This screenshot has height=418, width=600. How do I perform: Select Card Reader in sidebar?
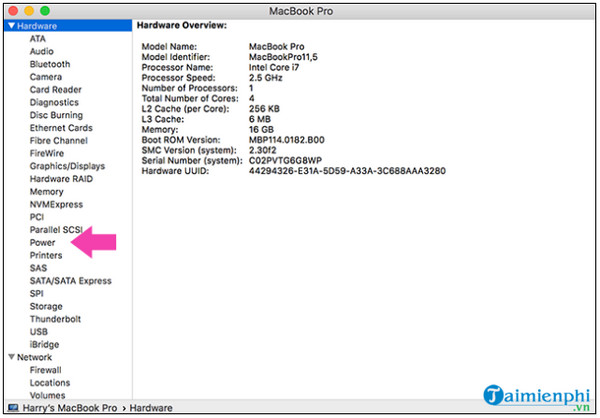55,90
